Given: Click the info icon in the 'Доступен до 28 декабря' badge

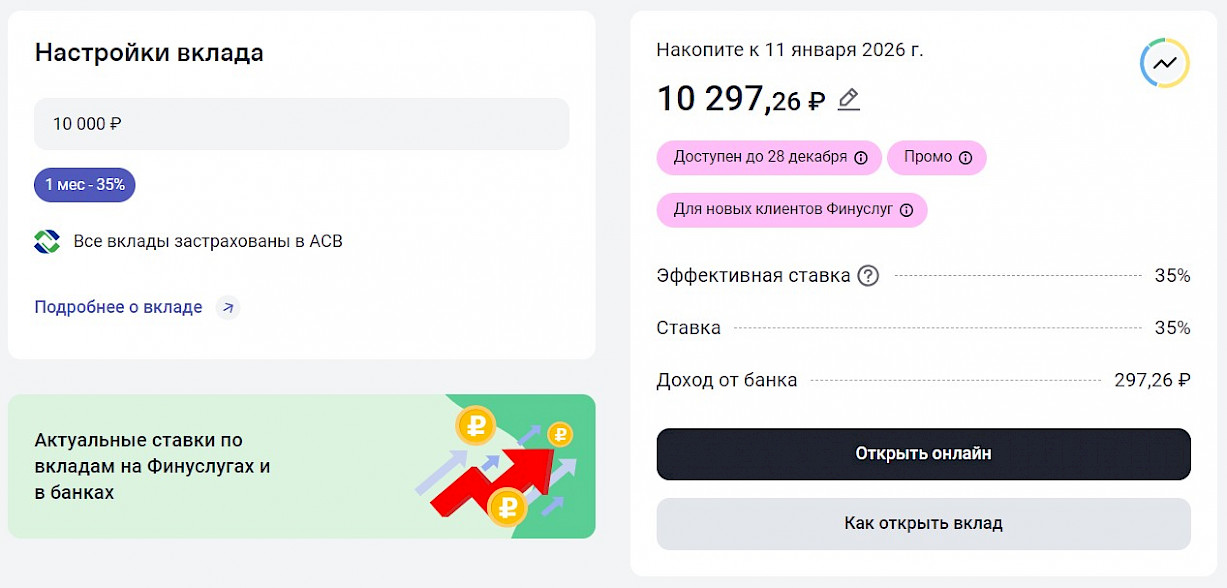Looking at the screenshot, I should pyautogui.click(x=860, y=158).
